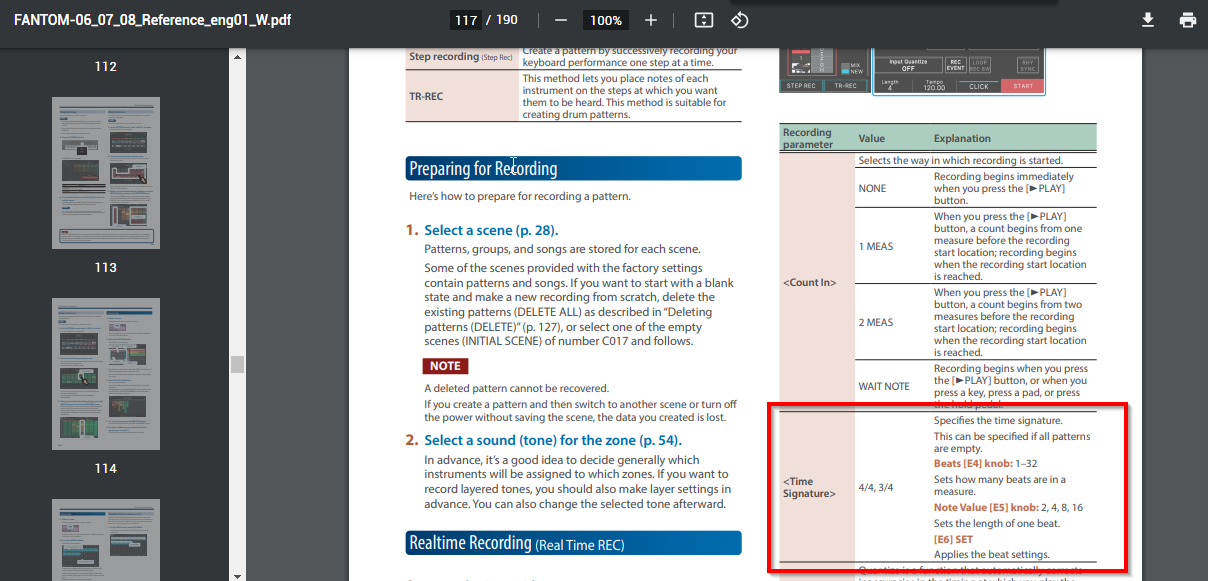This screenshot has height=581, width=1208.
Task: Click the red NOTE label
Action: pyautogui.click(x=445, y=366)
